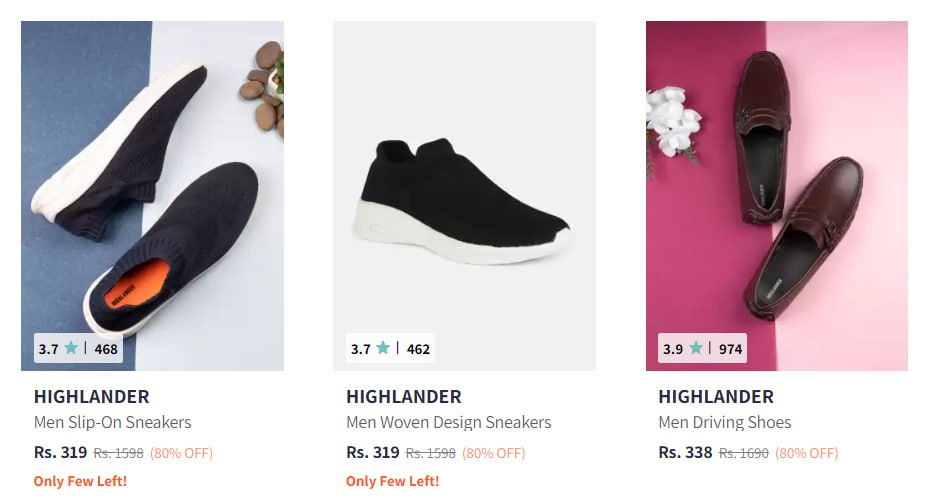Select the Men Woven Design Sneakers title
This screenshot has width=927, height=500.
(x=448, y=422)
